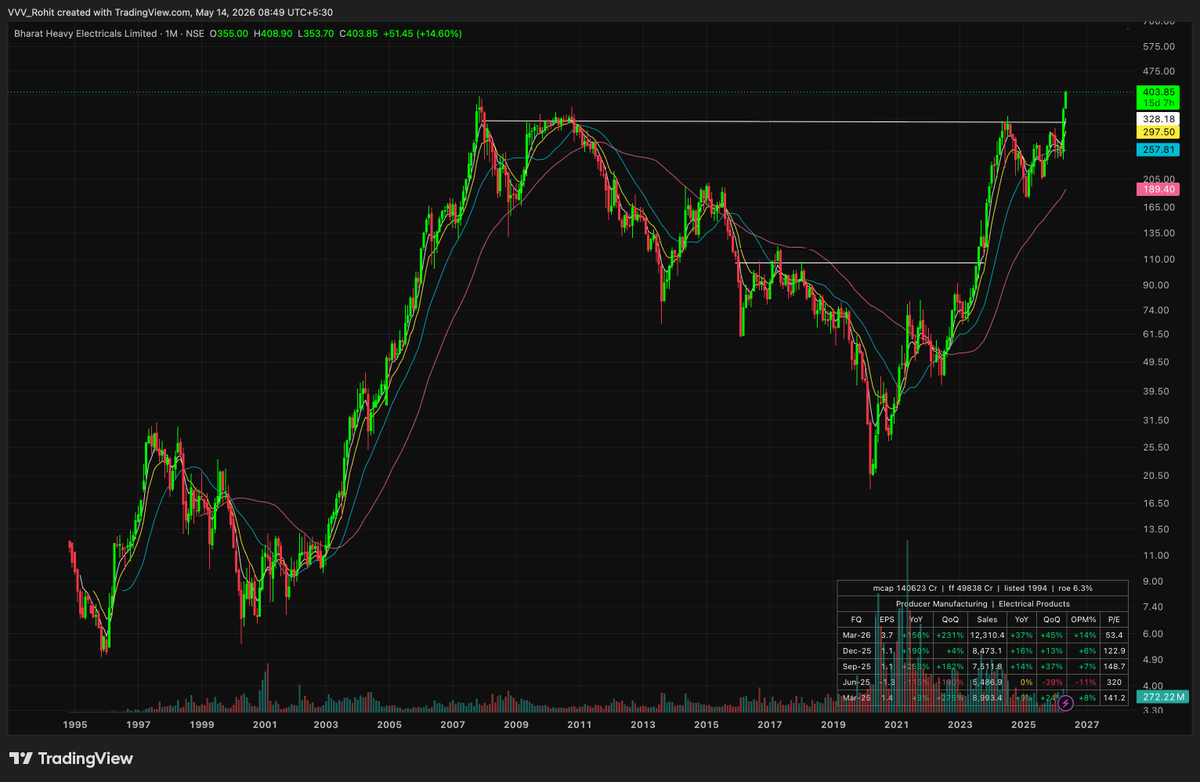1200x782 pixels.
Task: Click the NSE exchange label in legend
Action: pos(195,34)
